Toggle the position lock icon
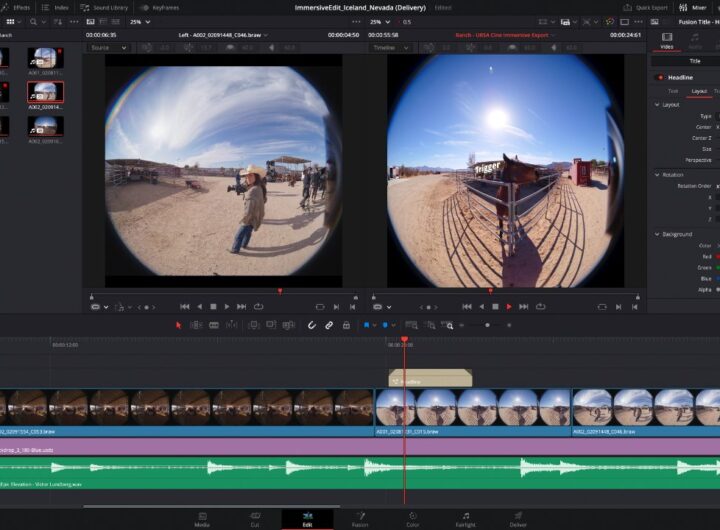Image resolution: width=720 pixels, height=530 pixels. tap(346, 325)
